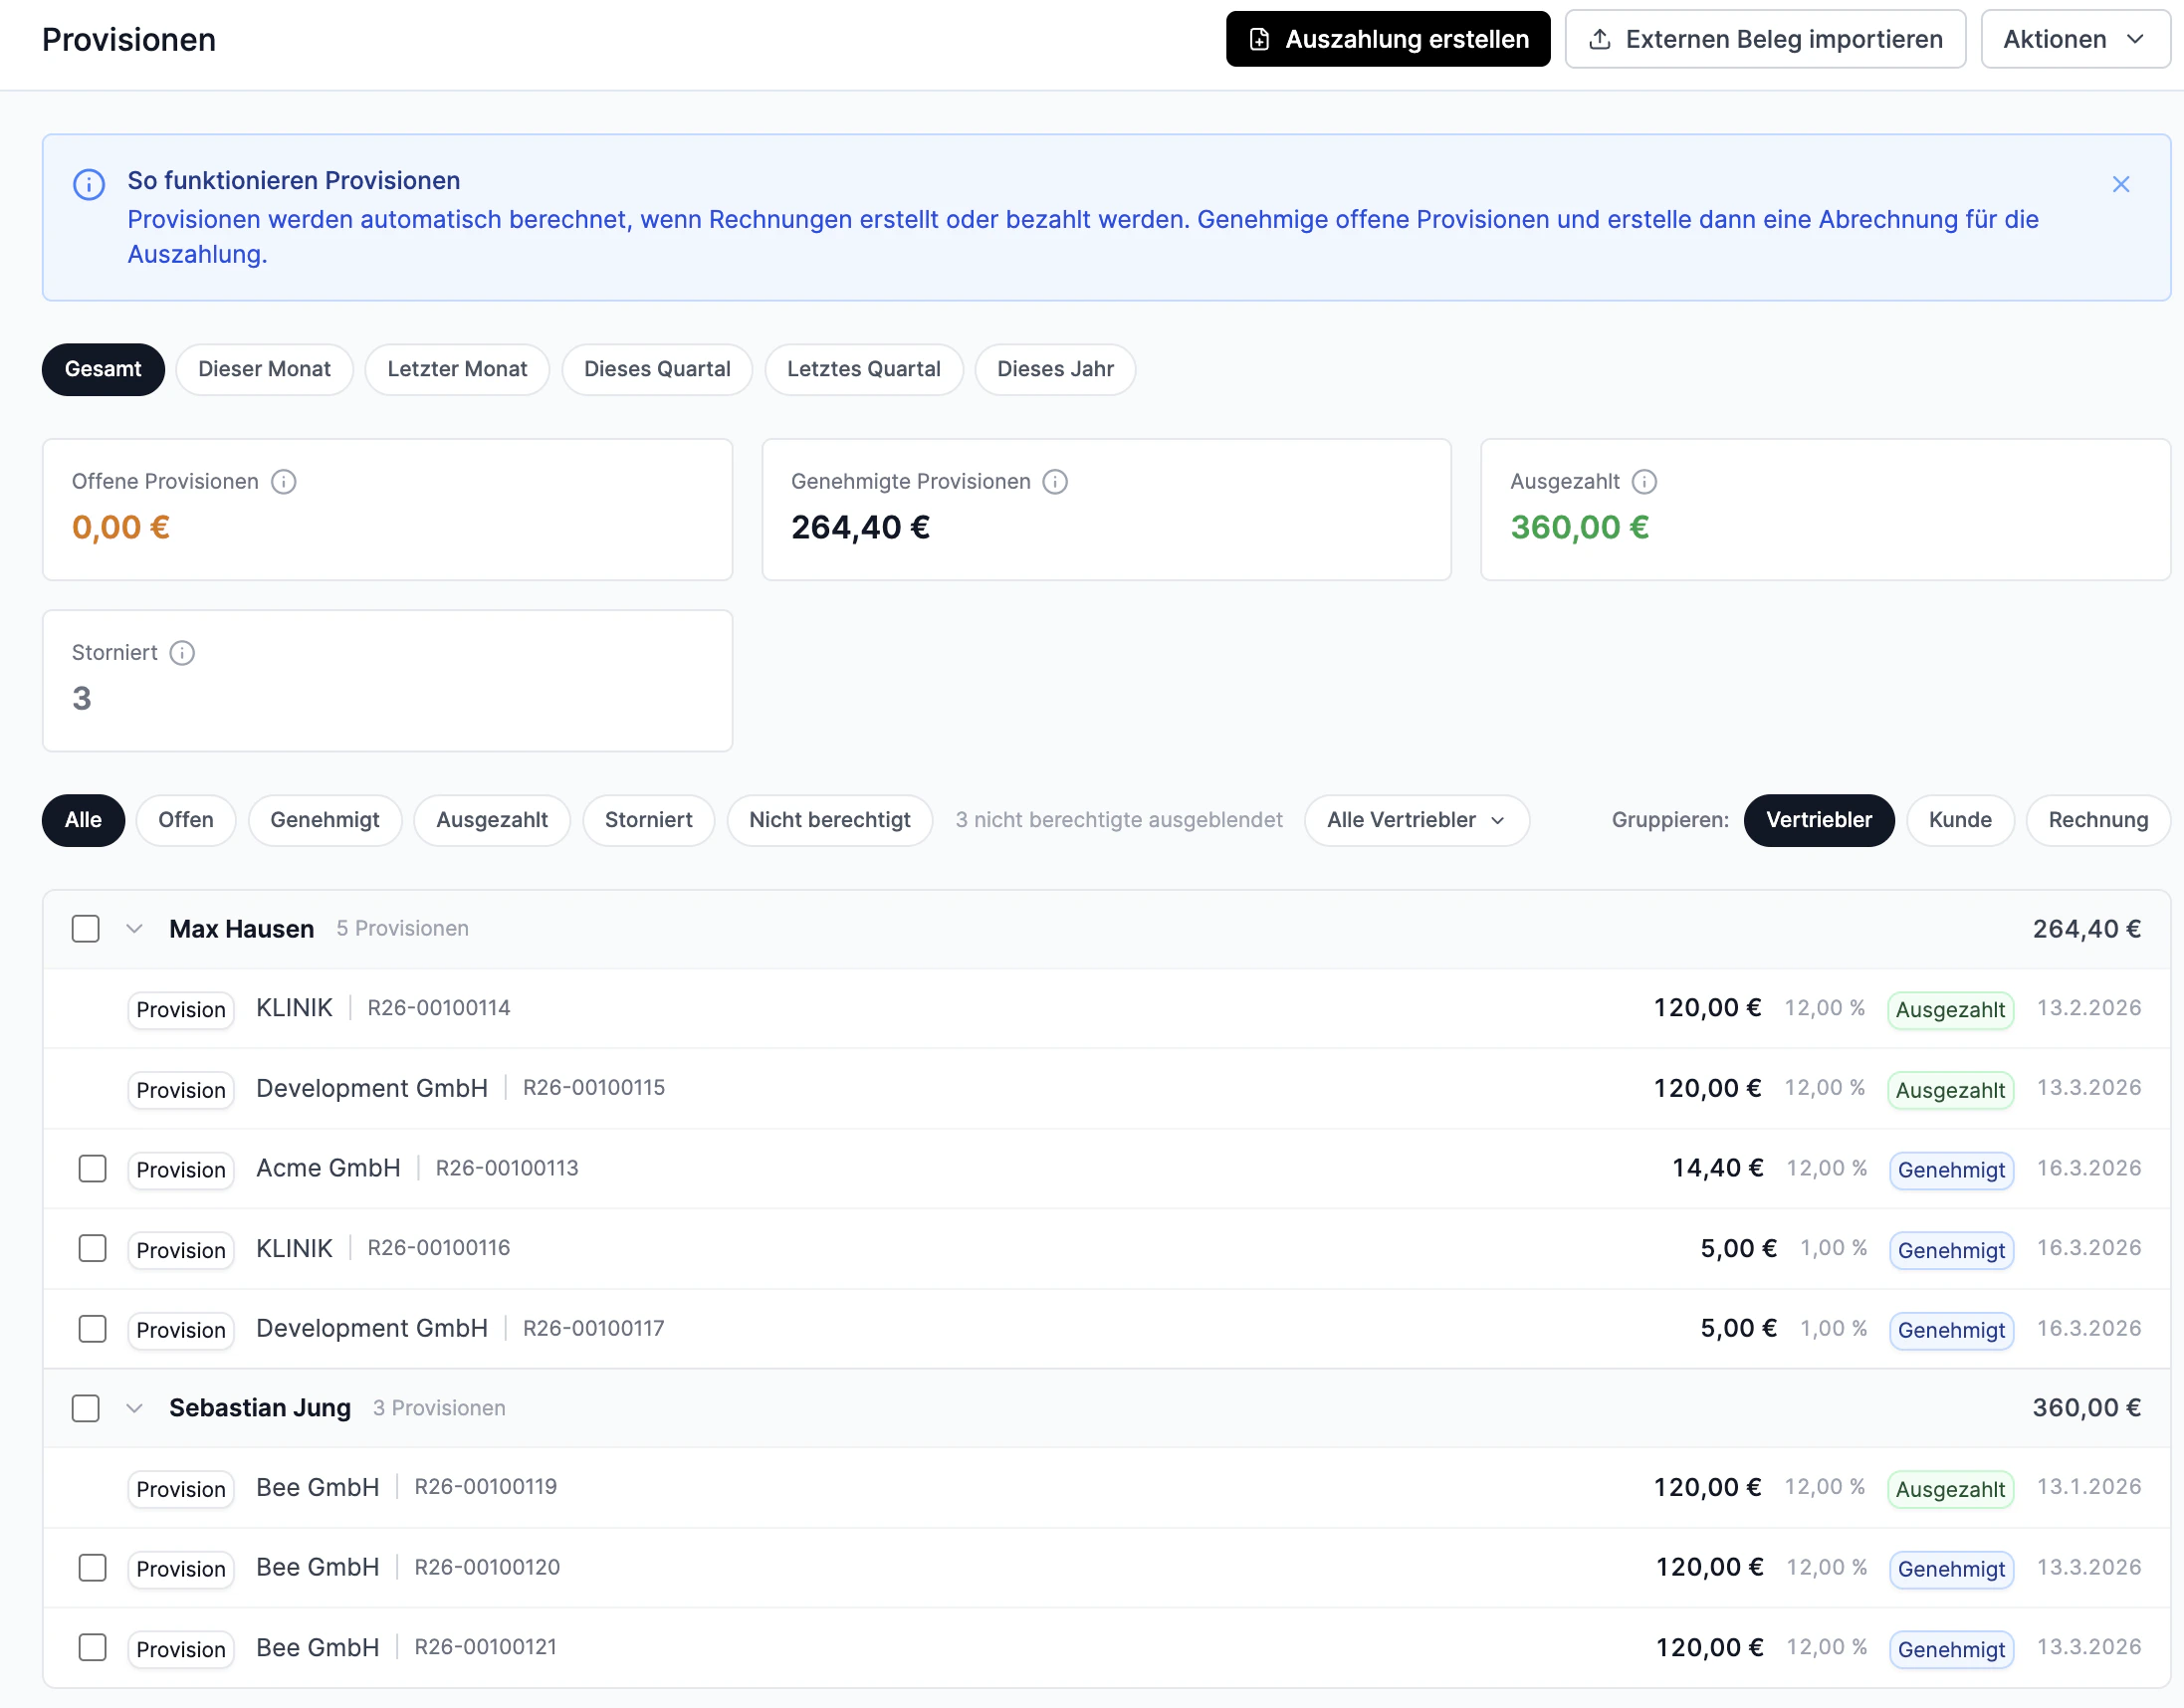Check the Acme GmbH R26-00100113 provision
Viewport: 2184px width, 1708px height.
tap(93, 1168)
